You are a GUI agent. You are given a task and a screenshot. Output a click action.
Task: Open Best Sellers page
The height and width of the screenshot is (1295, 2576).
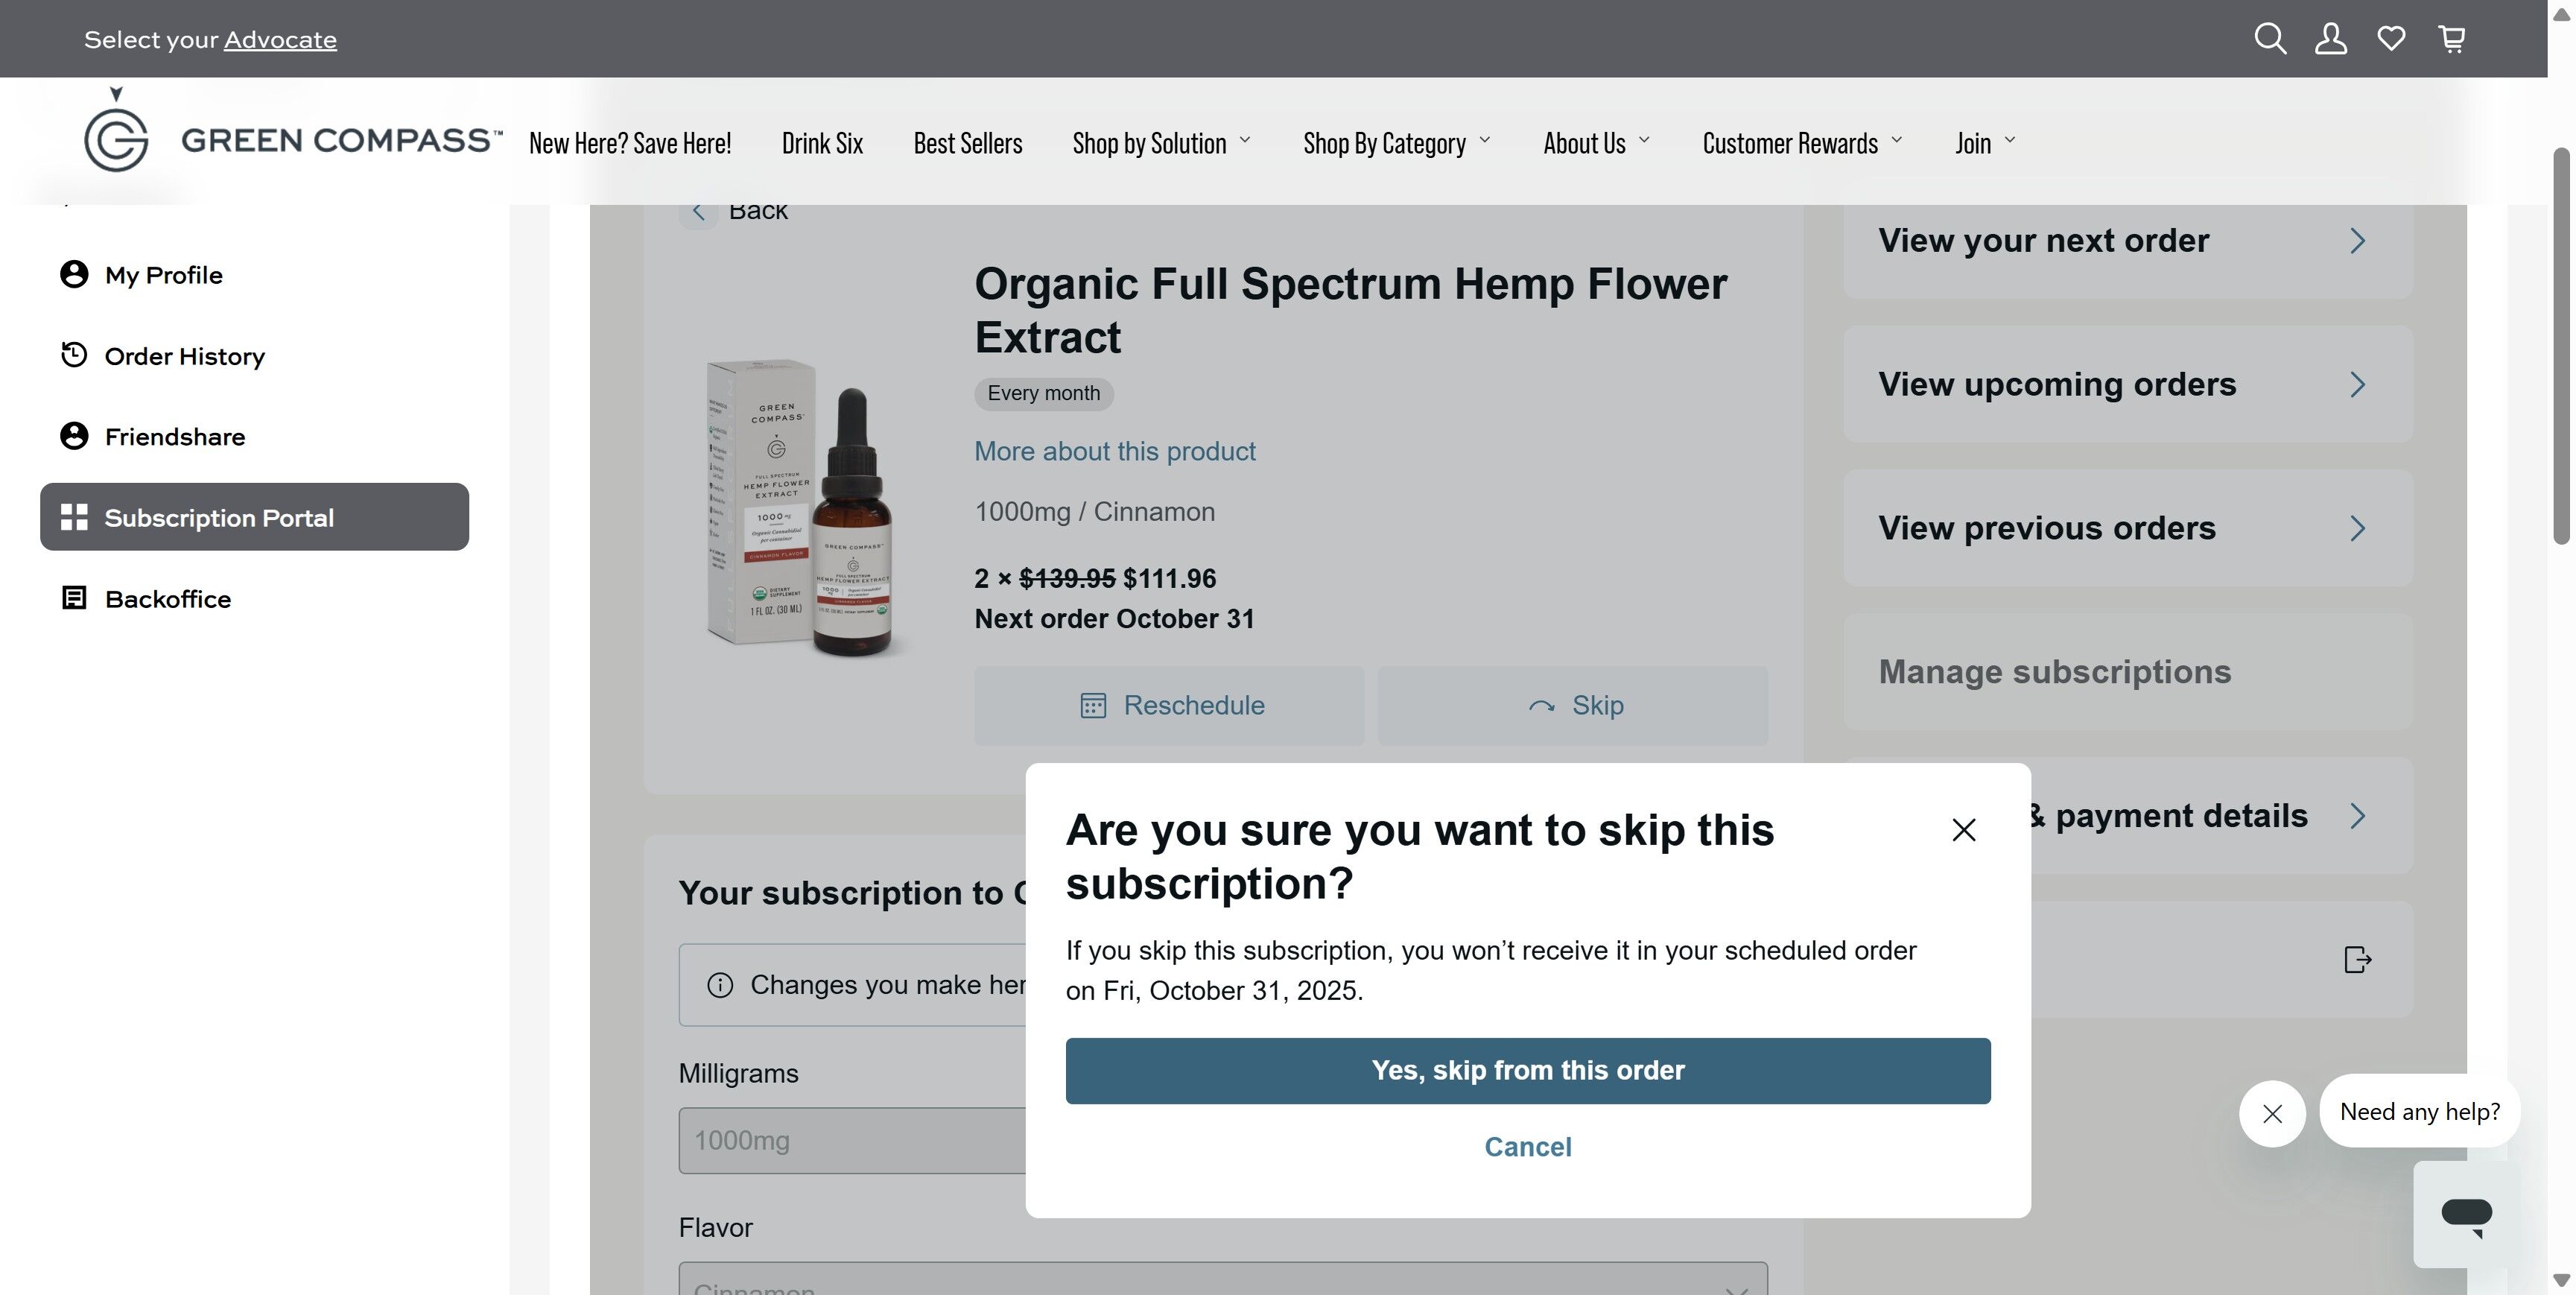(x=968, y=143)
